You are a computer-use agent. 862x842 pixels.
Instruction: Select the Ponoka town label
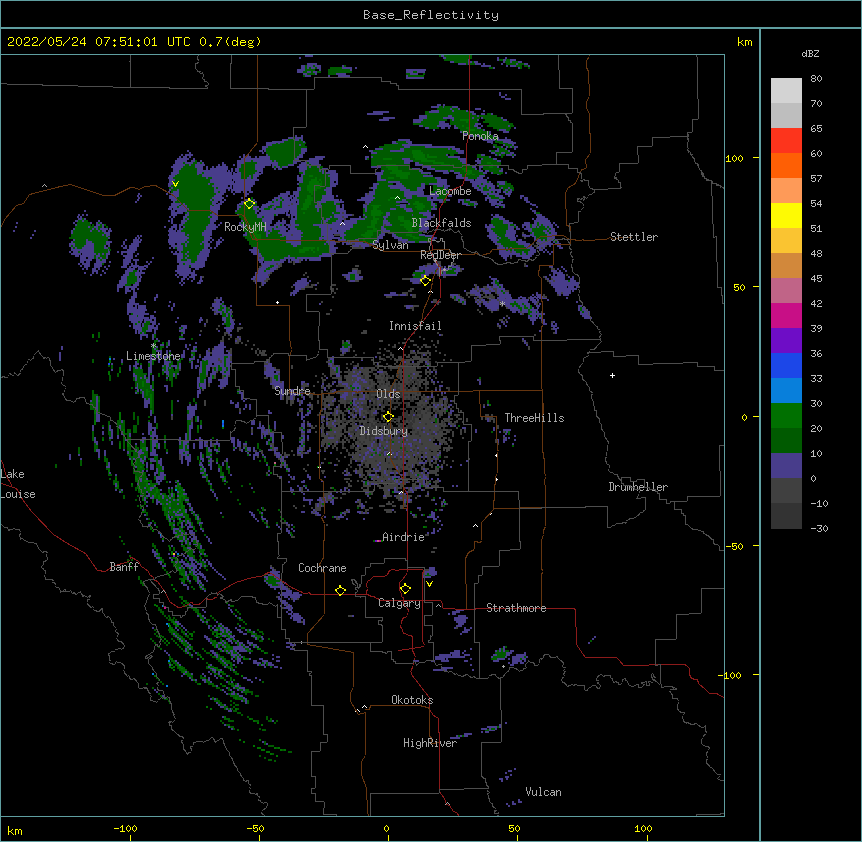tap(480, 136)
